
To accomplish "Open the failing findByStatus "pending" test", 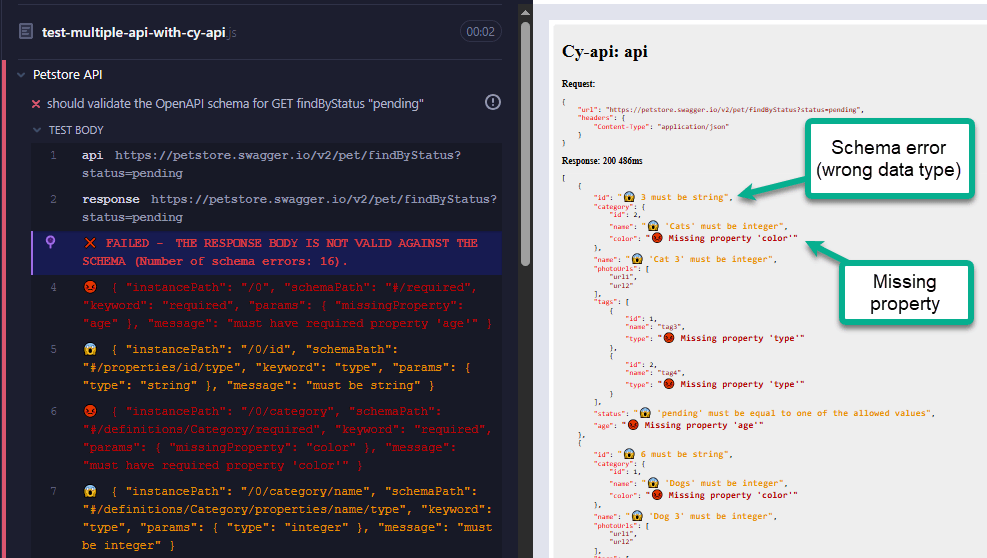I will coord(235,103).
